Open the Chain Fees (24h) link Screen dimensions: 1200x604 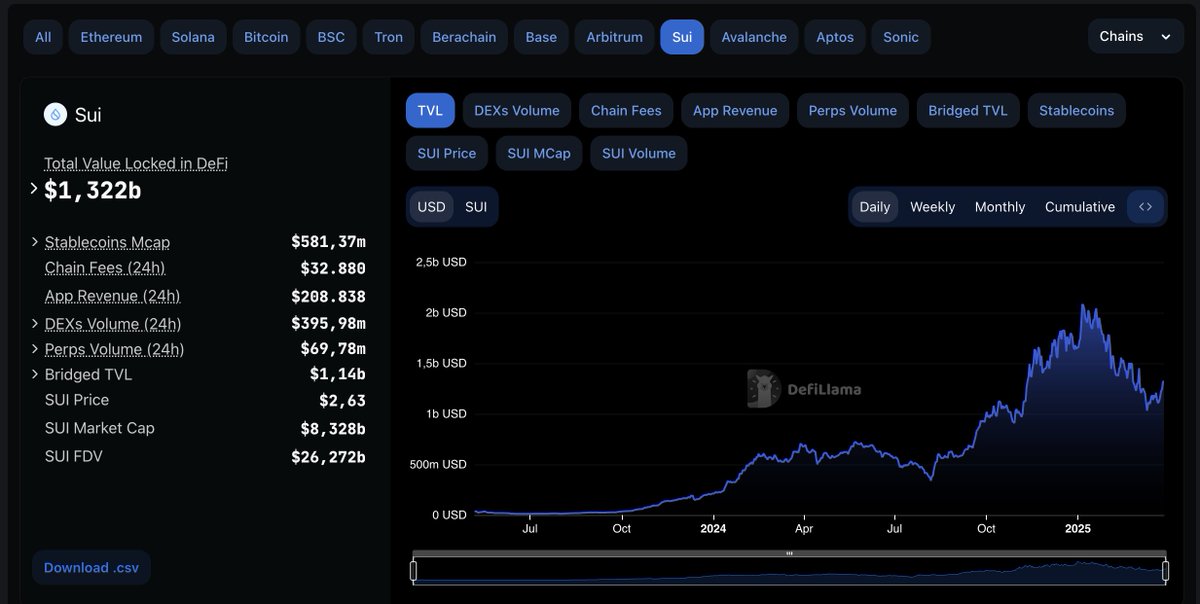point(105,267)
